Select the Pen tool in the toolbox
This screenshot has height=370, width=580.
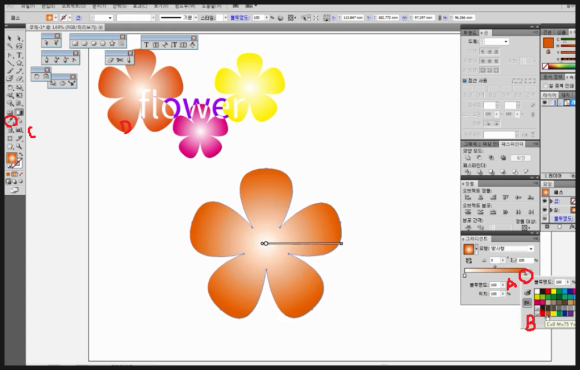point(10,55)
